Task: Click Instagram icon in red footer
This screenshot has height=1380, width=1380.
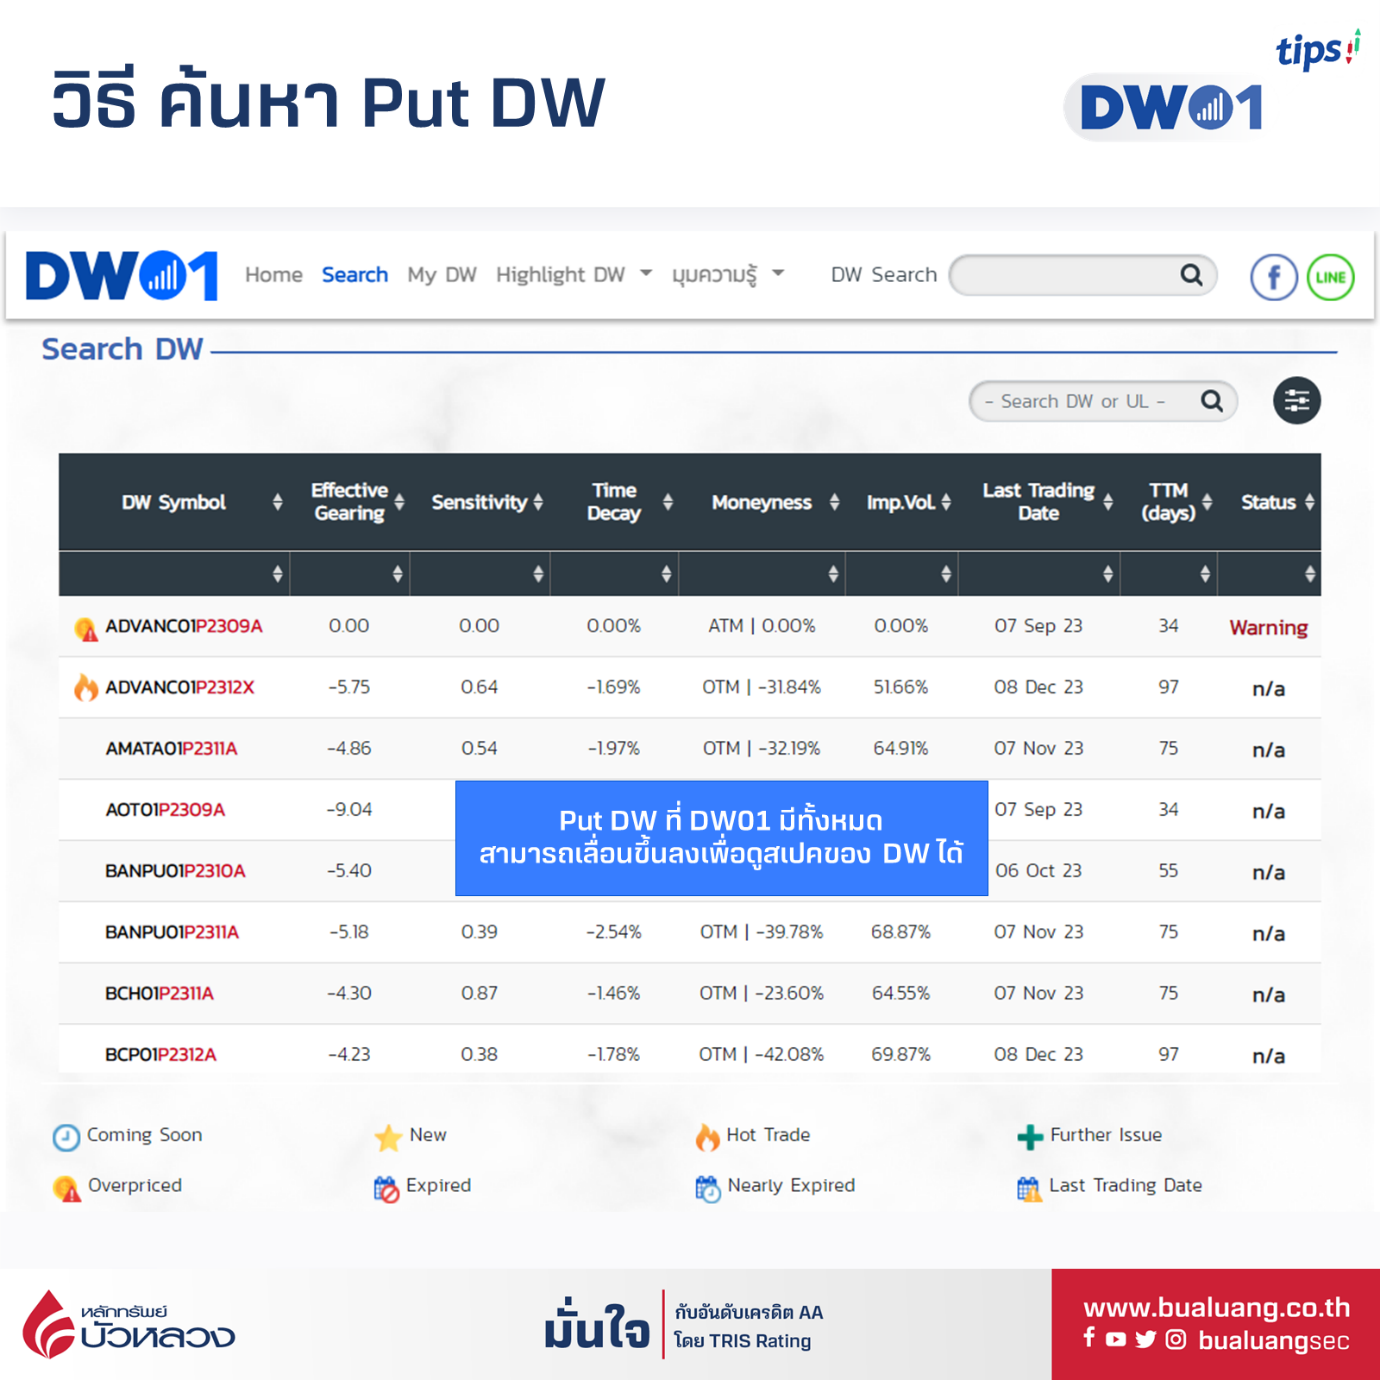Action: click(1176, 1339)
